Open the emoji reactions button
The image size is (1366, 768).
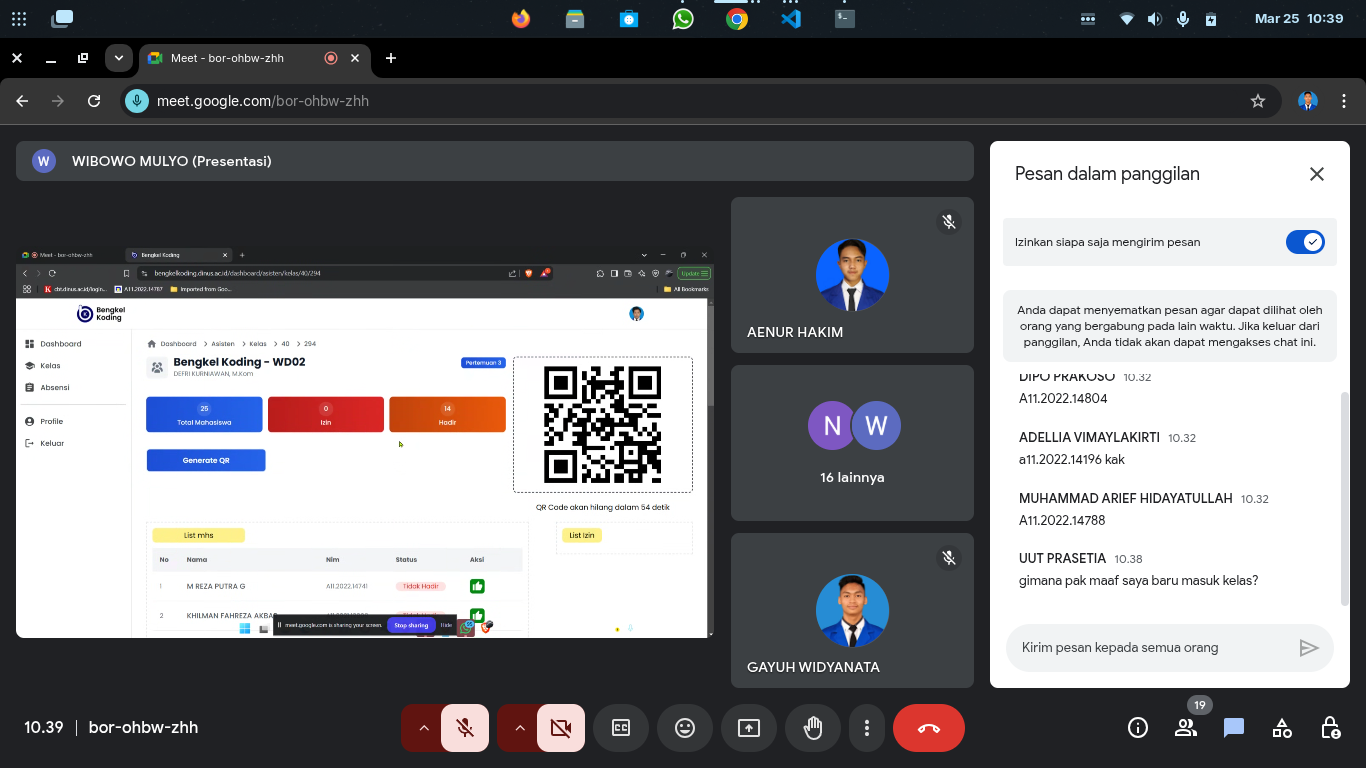point(685,728)
